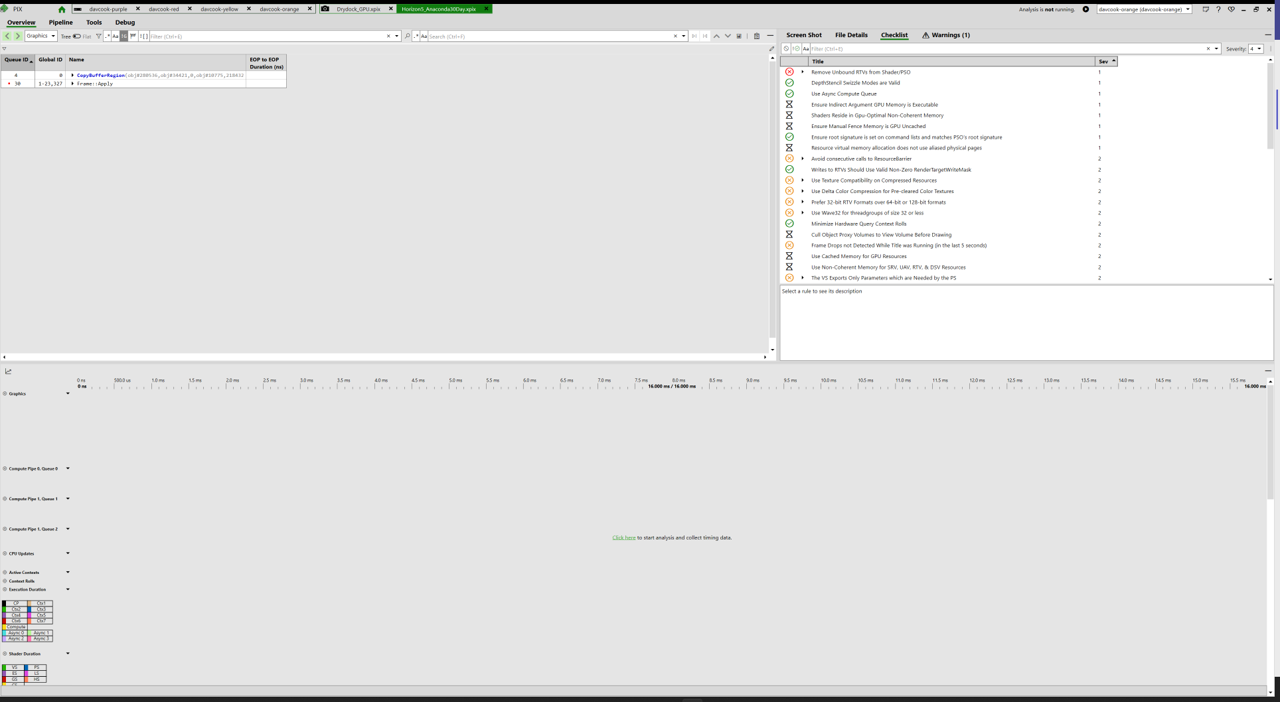1280x702 pixels.
Task: Click the 'Click here' start analysis link
Action: point(624,538)
